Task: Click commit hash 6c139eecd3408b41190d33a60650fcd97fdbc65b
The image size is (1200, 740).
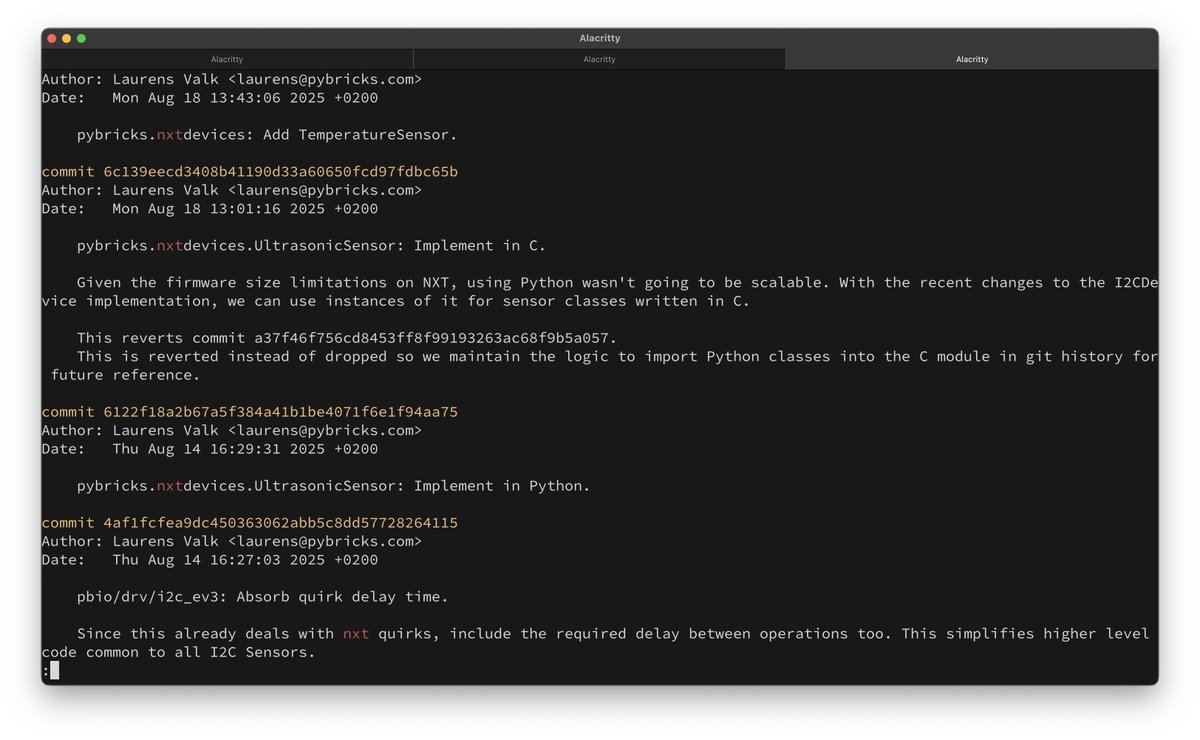Action: pyautogui.click(x=281, y=172)
